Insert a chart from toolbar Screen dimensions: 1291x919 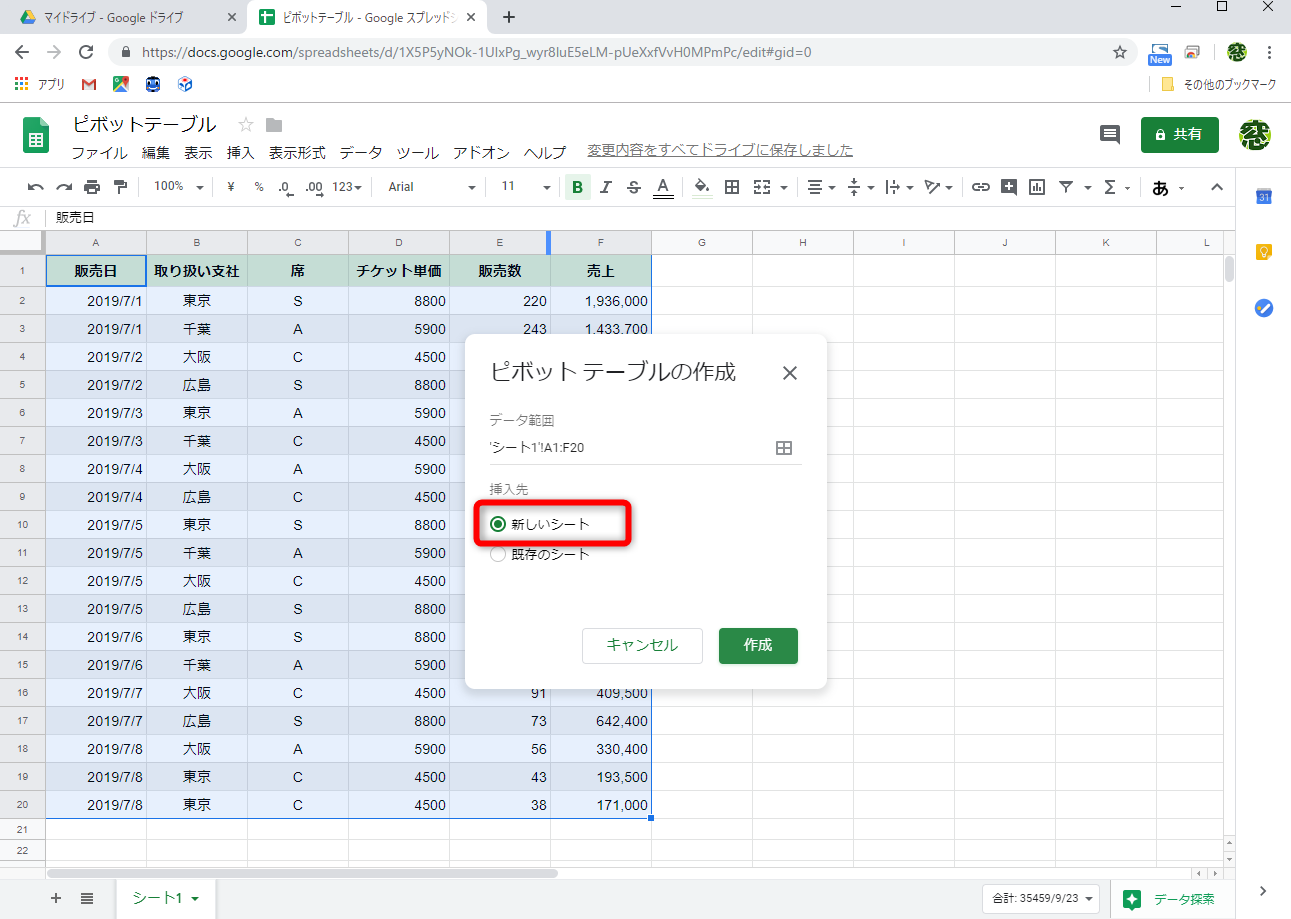(1037, 187)
